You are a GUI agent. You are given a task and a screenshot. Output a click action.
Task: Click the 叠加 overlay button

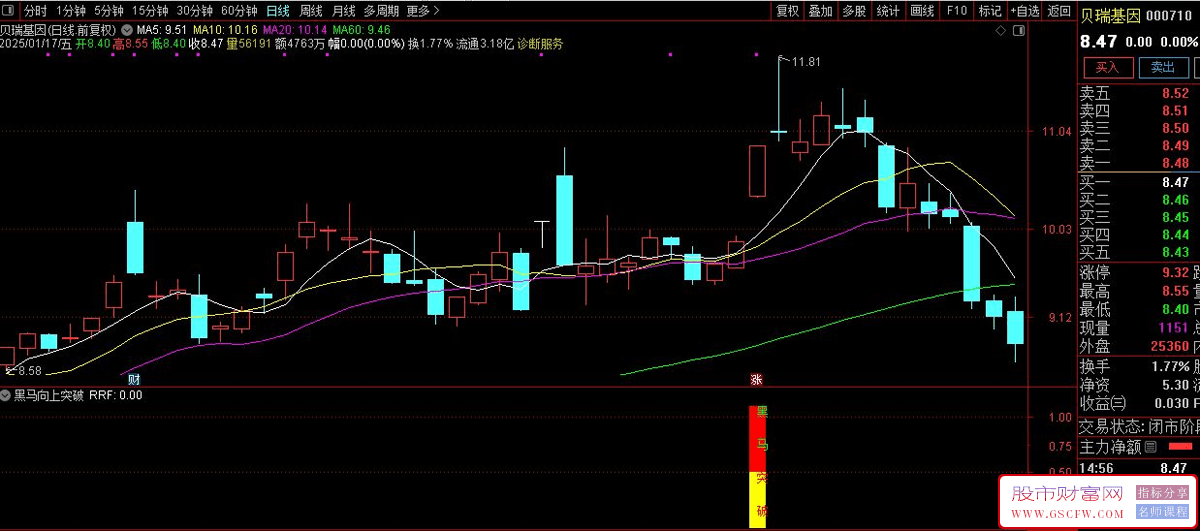tap(821, 11)
